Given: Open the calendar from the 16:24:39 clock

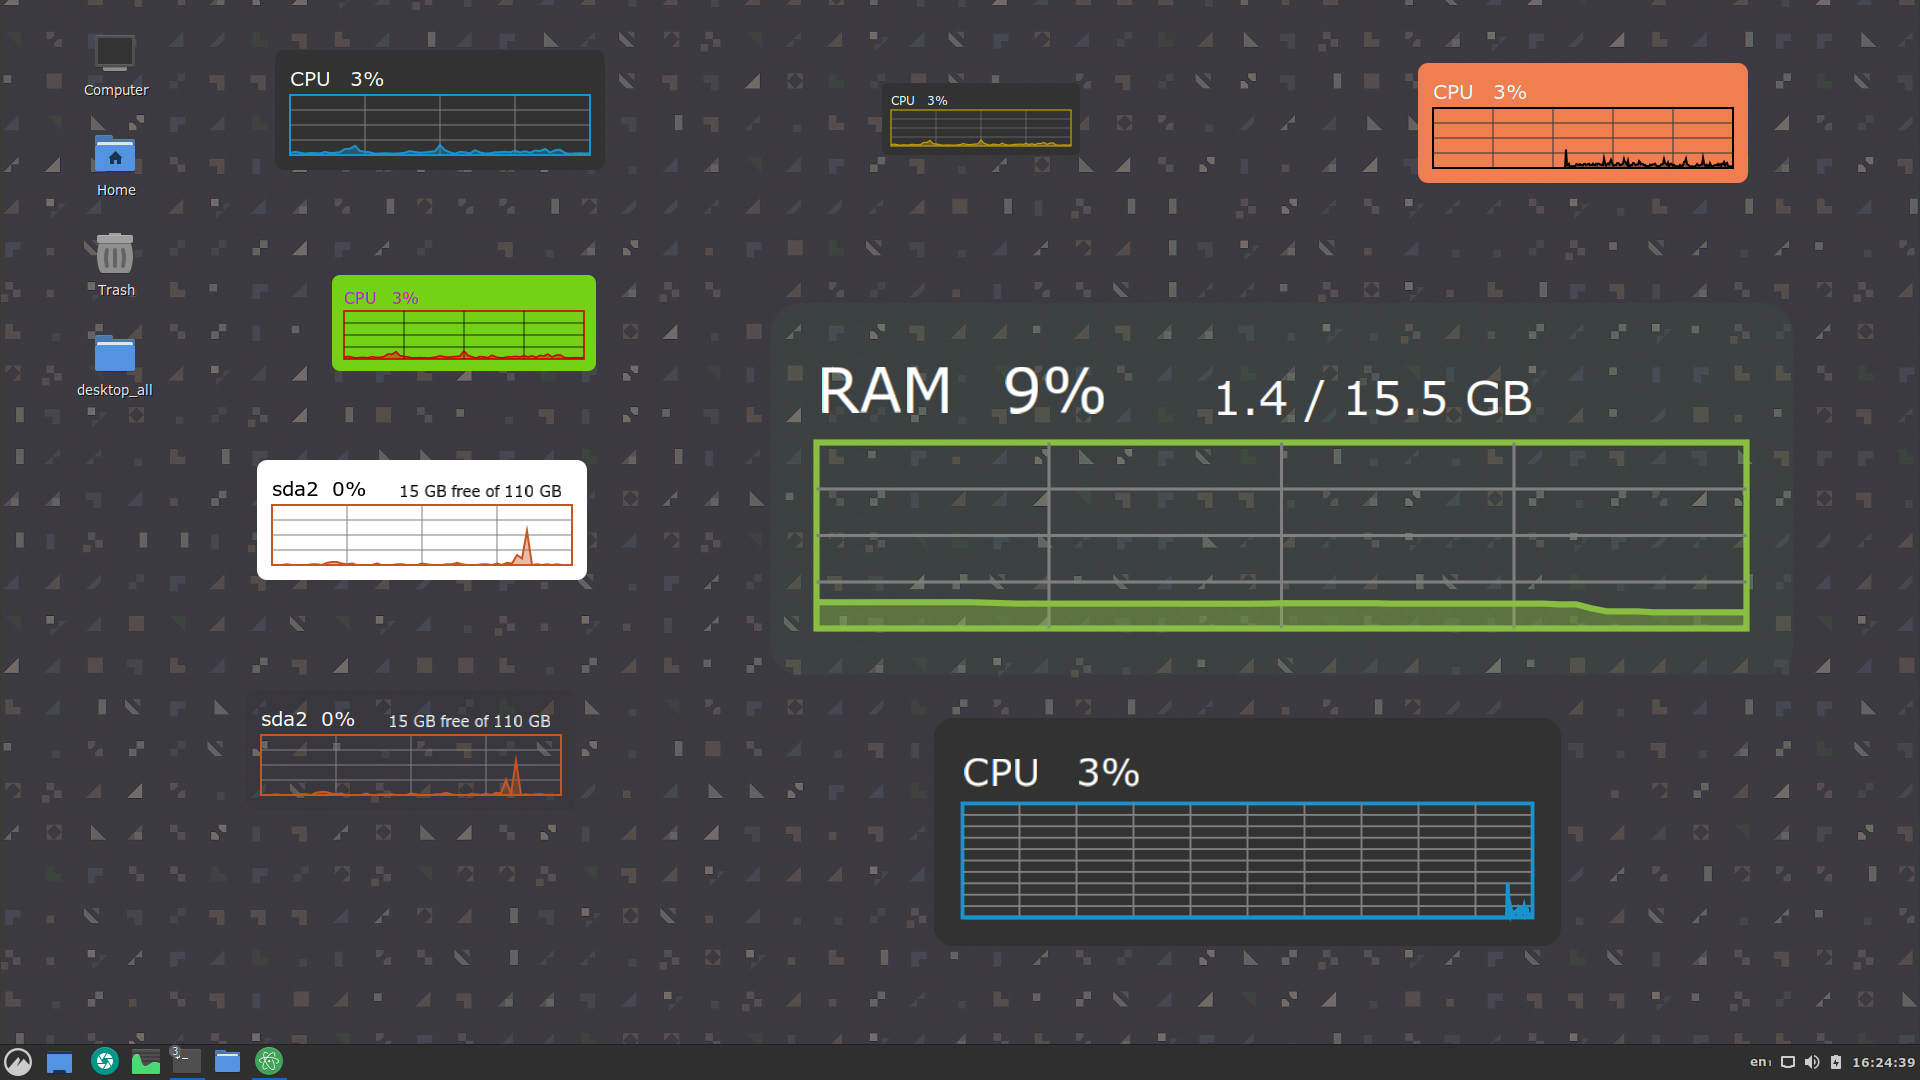Looking at the screenshot, I should coord(1883,1062).
